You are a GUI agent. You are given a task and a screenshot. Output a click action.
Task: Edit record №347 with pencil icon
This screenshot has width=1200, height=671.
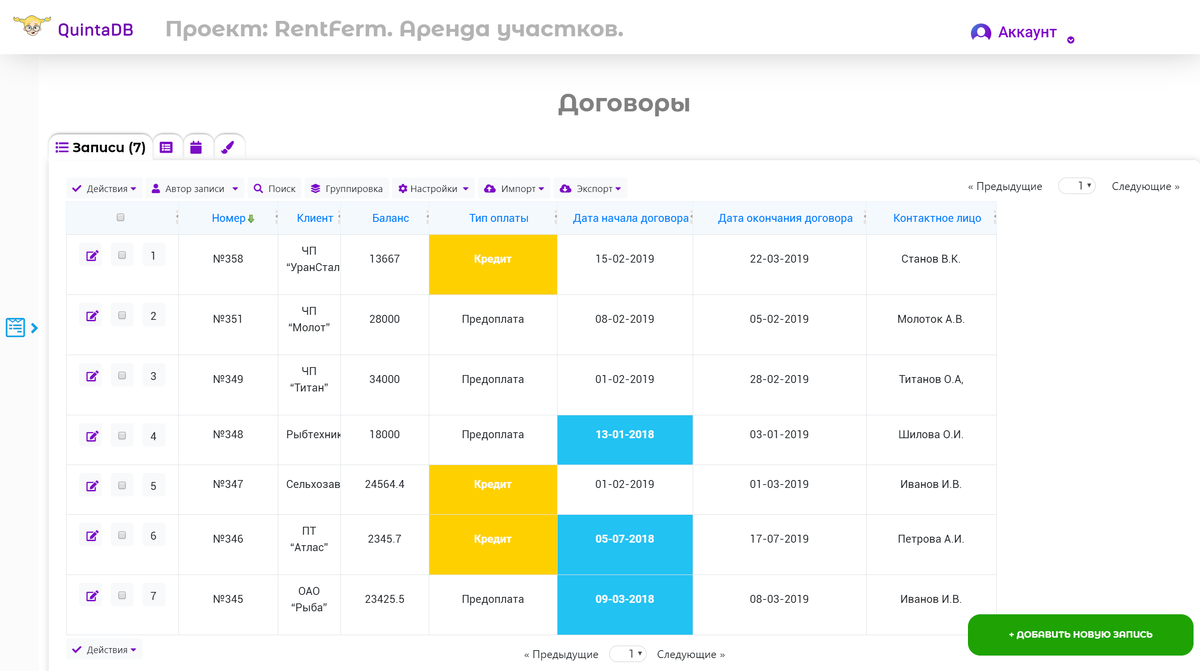[x=92, y=486]
